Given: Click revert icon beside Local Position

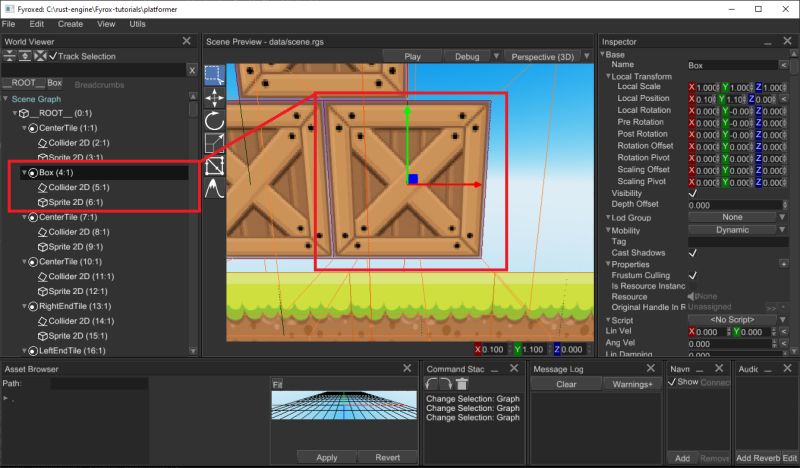Looking at the screenshot, I should point(784,99).
